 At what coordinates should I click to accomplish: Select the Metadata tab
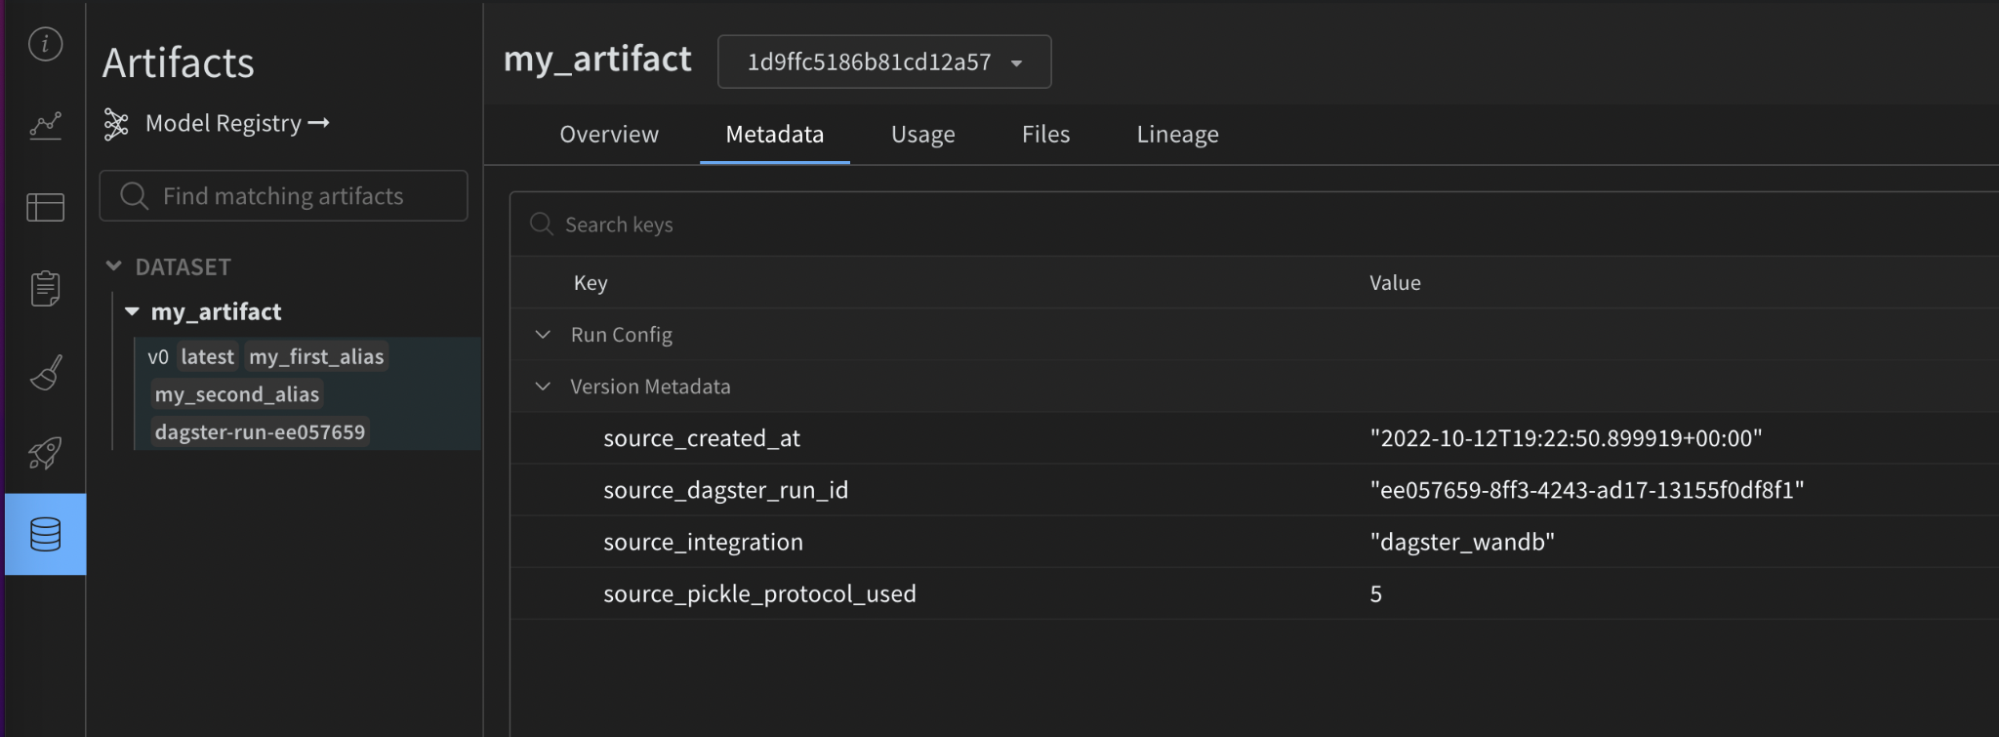(775, 134)
